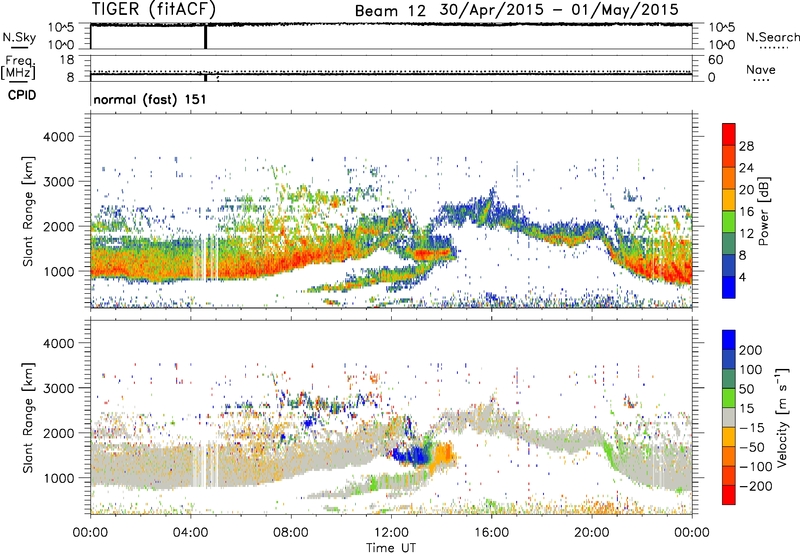The height and width of the screenshot is (554, 800).
Task: Click the "Time UT" axis title
Action: (391, 548)
